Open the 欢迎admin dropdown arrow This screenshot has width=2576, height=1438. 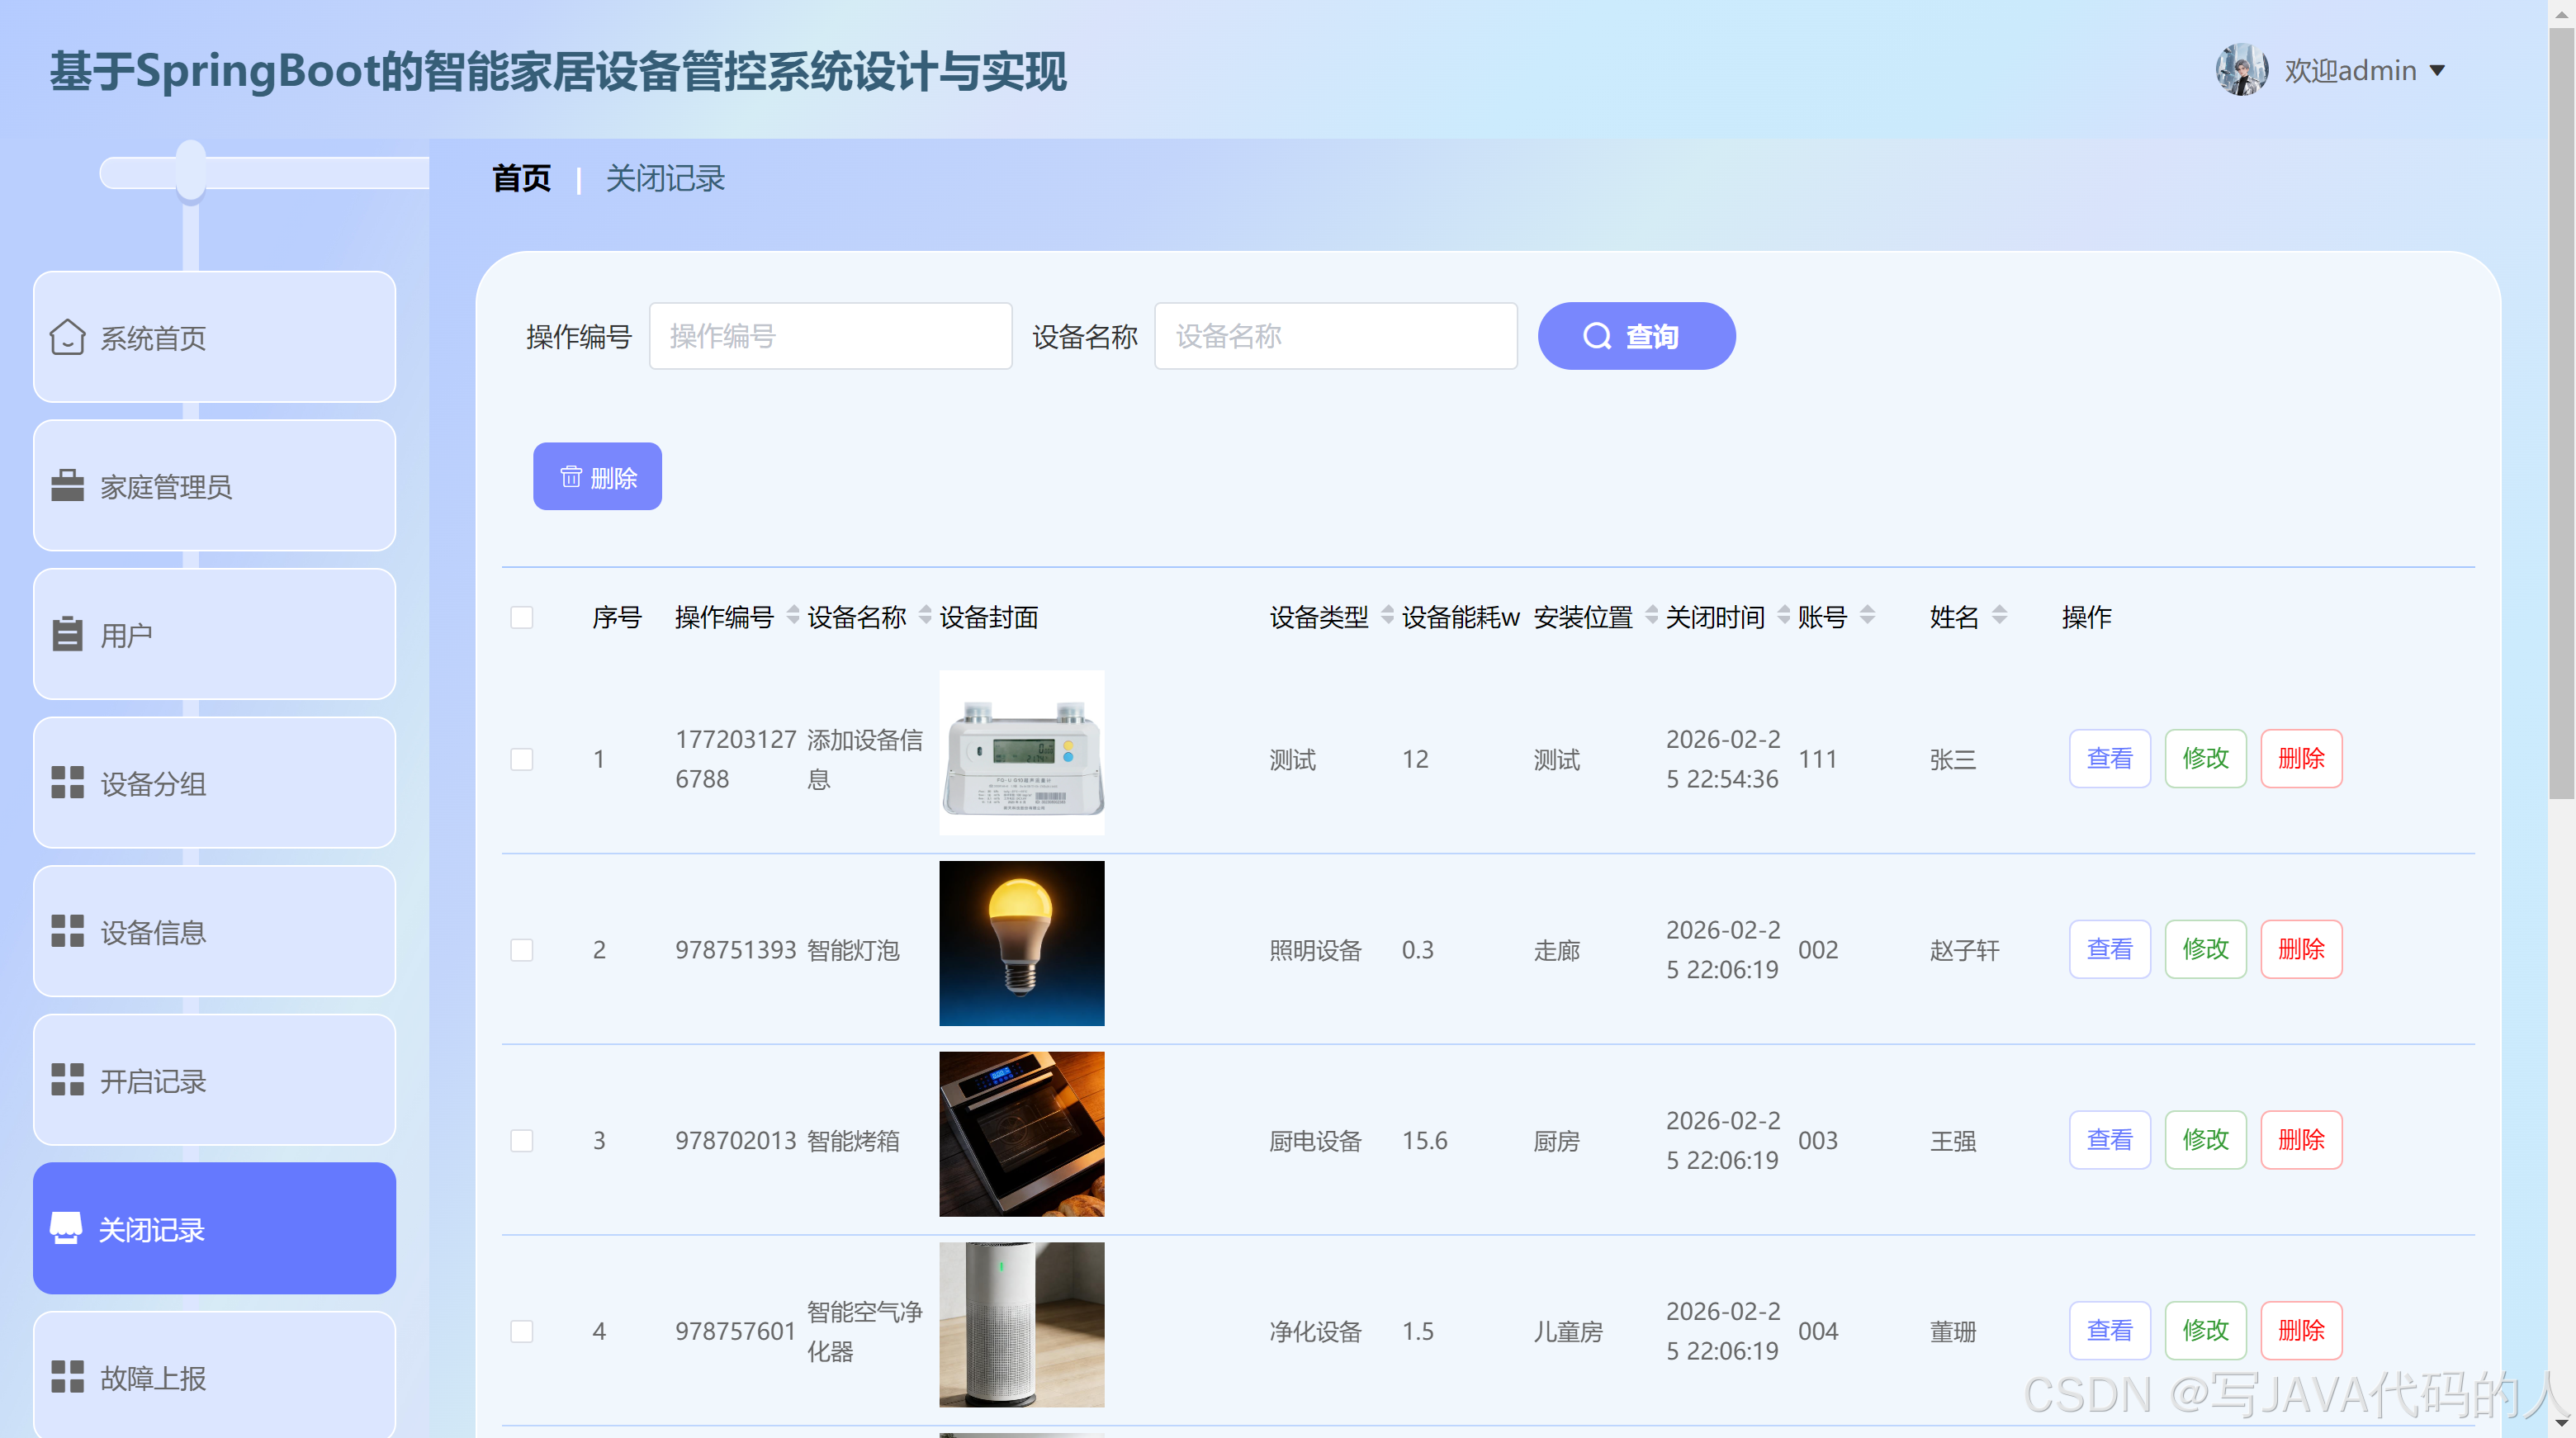click(x=2437, y=71)
